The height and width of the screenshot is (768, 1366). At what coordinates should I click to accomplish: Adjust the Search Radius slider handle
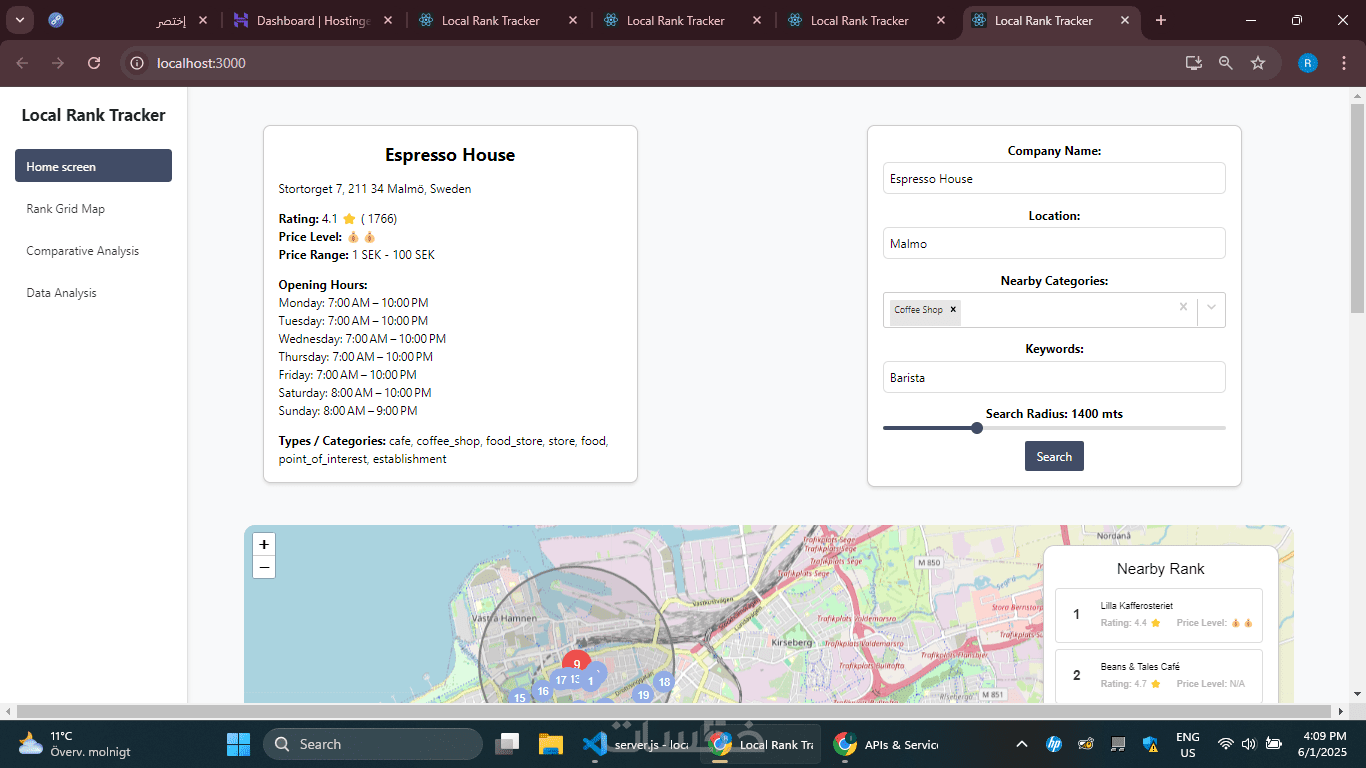click(x=977, y=428)
